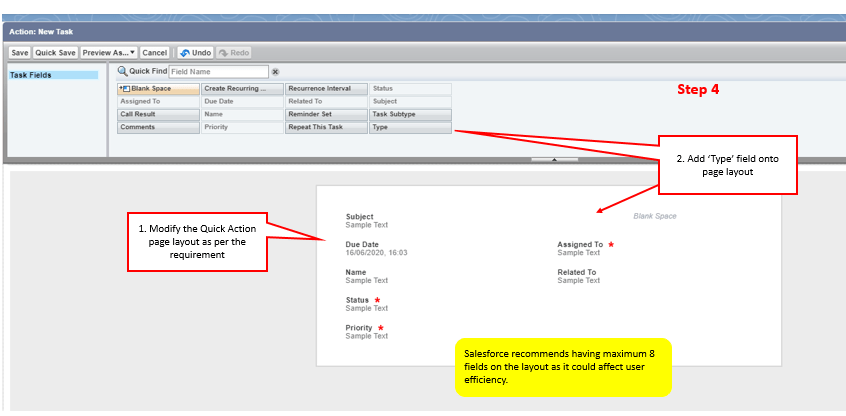Screen dimensions: 846x416
Task: Click the Quick Find magnifier icon
Action: [x=123, y=72]
